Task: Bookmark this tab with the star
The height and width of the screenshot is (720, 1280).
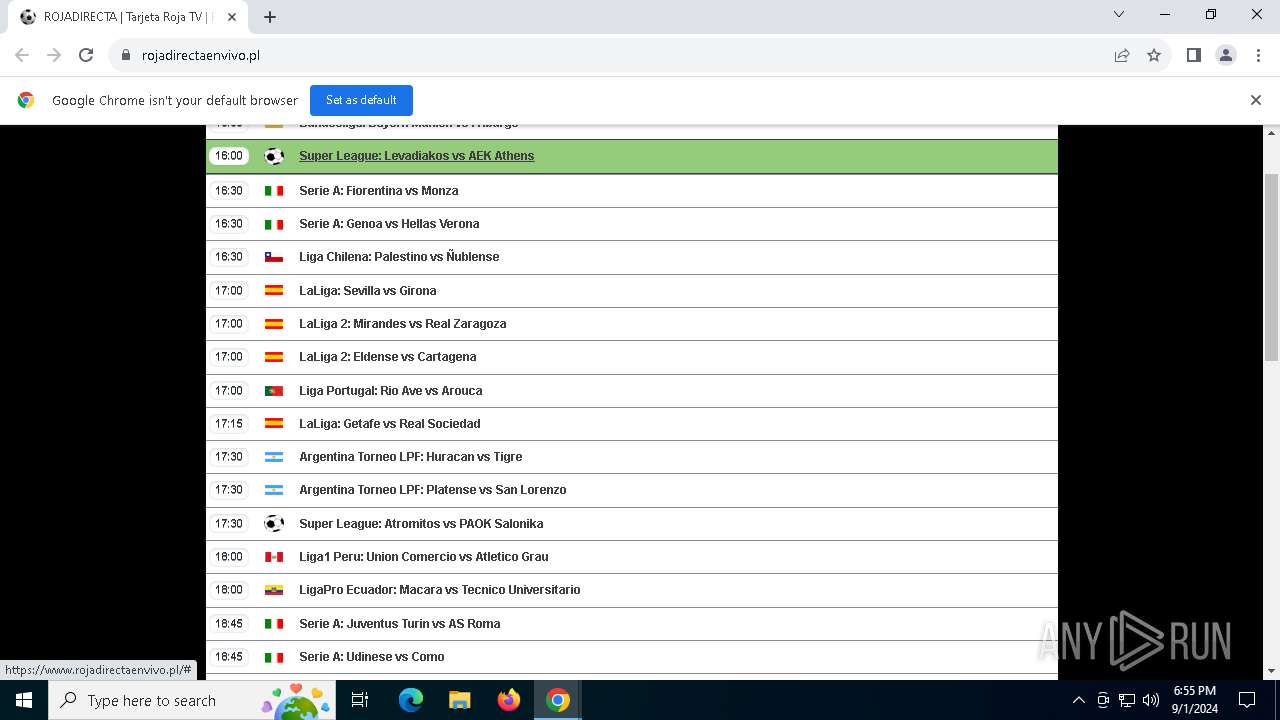Action: coord(1154,55)
